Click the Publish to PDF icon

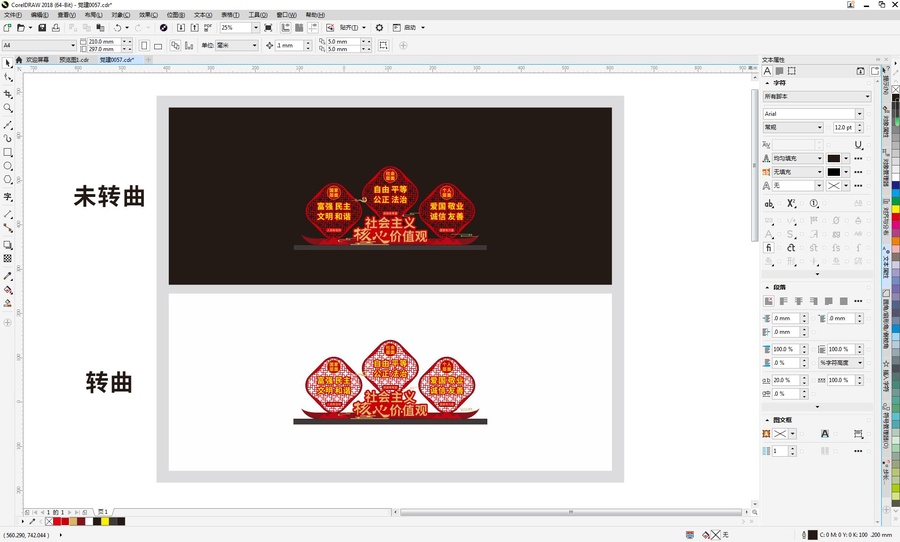[x=208, y=28]
